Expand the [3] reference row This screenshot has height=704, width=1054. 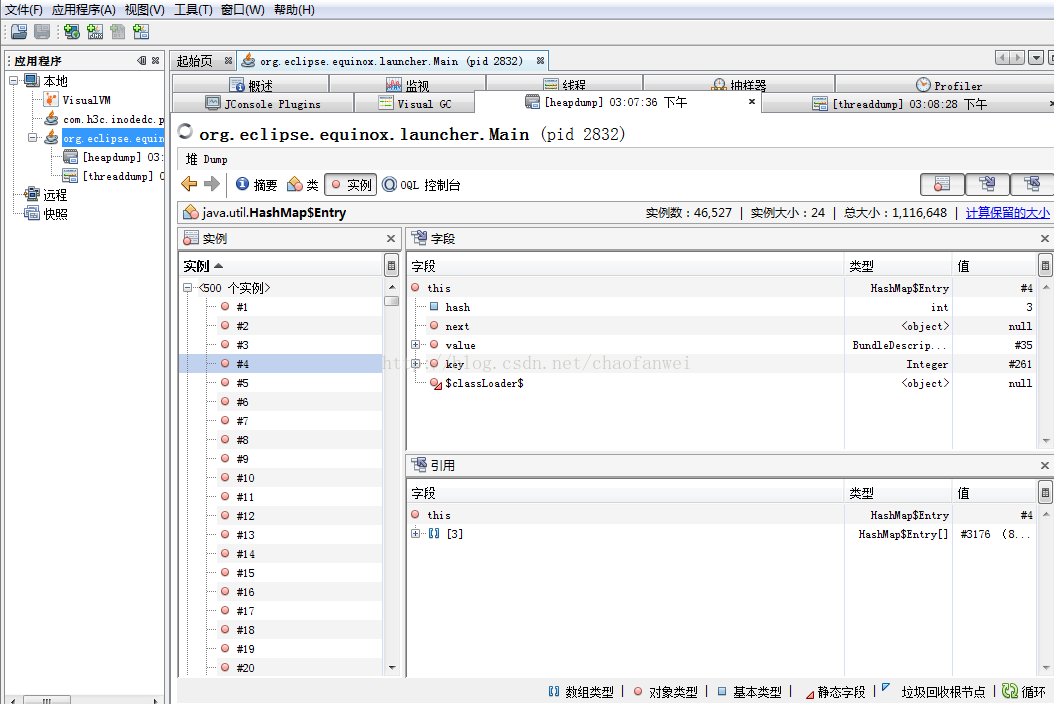415,534
